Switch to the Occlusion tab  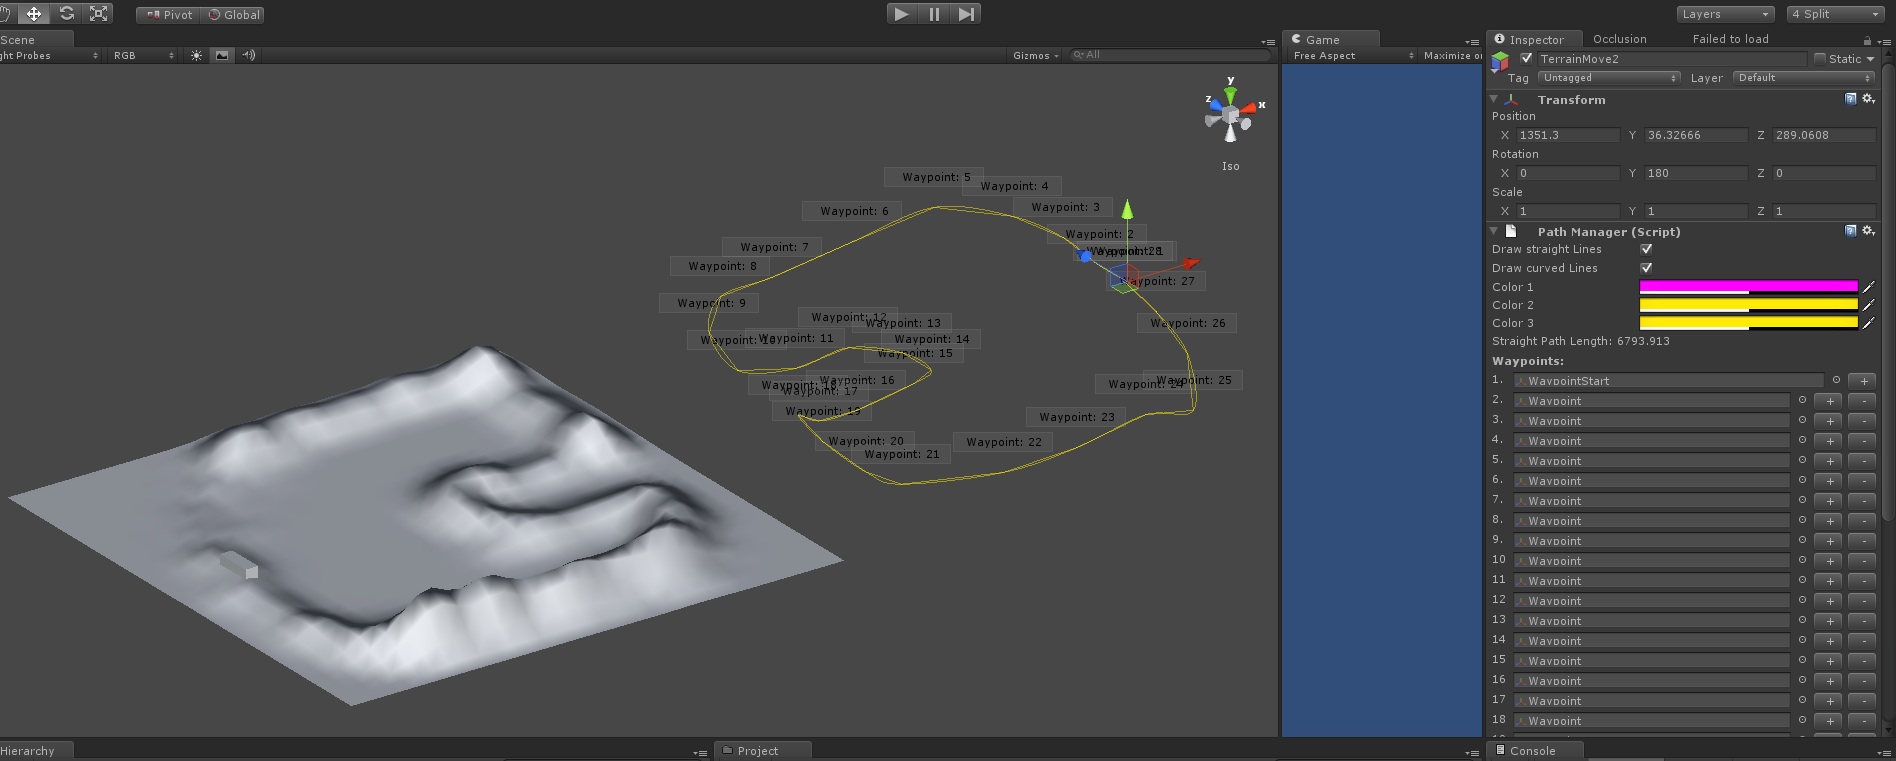1620,39
